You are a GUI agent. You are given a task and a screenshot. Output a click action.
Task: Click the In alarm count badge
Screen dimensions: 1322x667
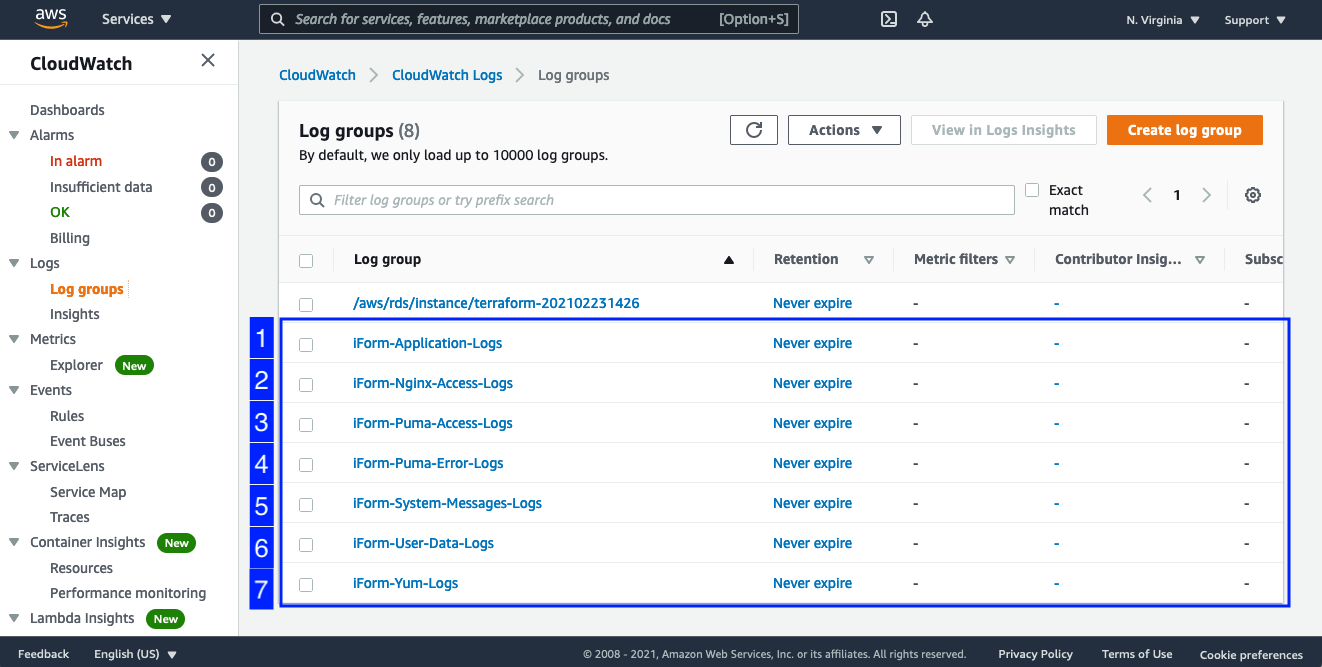click(211, 162)
